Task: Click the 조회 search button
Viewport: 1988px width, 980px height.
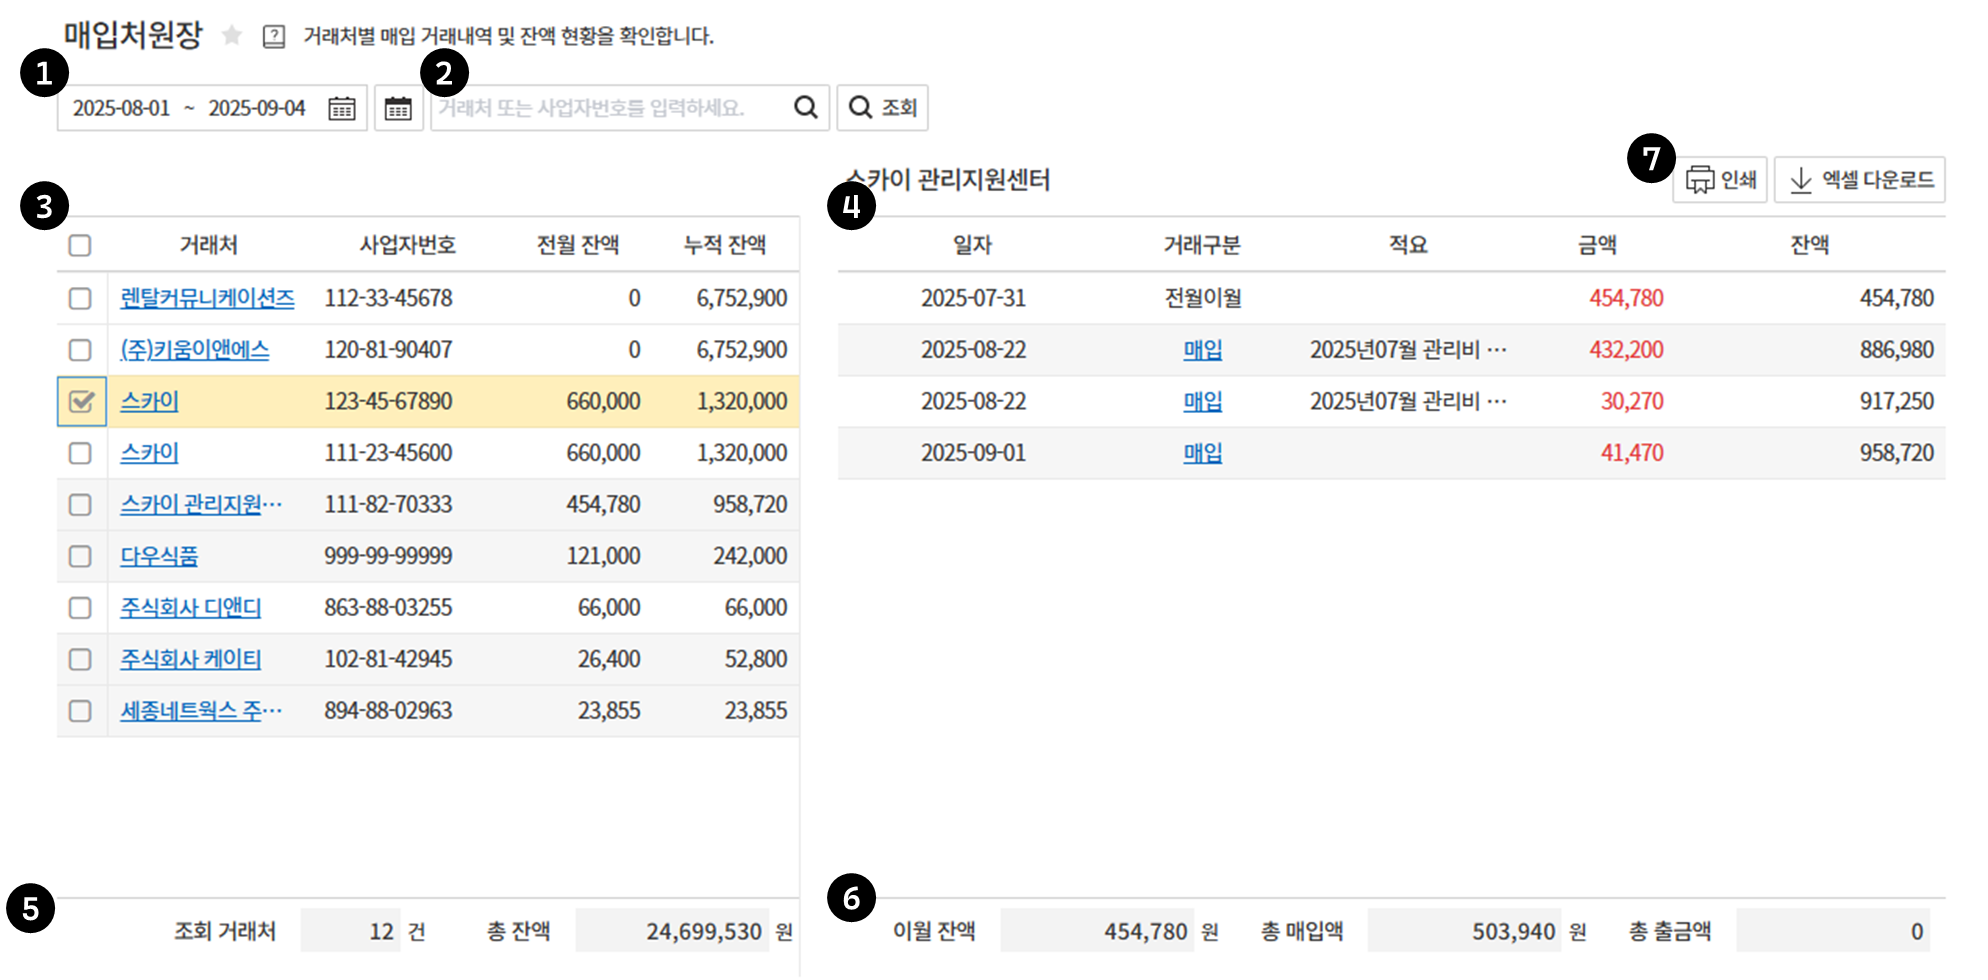Action: click(882, 107)
